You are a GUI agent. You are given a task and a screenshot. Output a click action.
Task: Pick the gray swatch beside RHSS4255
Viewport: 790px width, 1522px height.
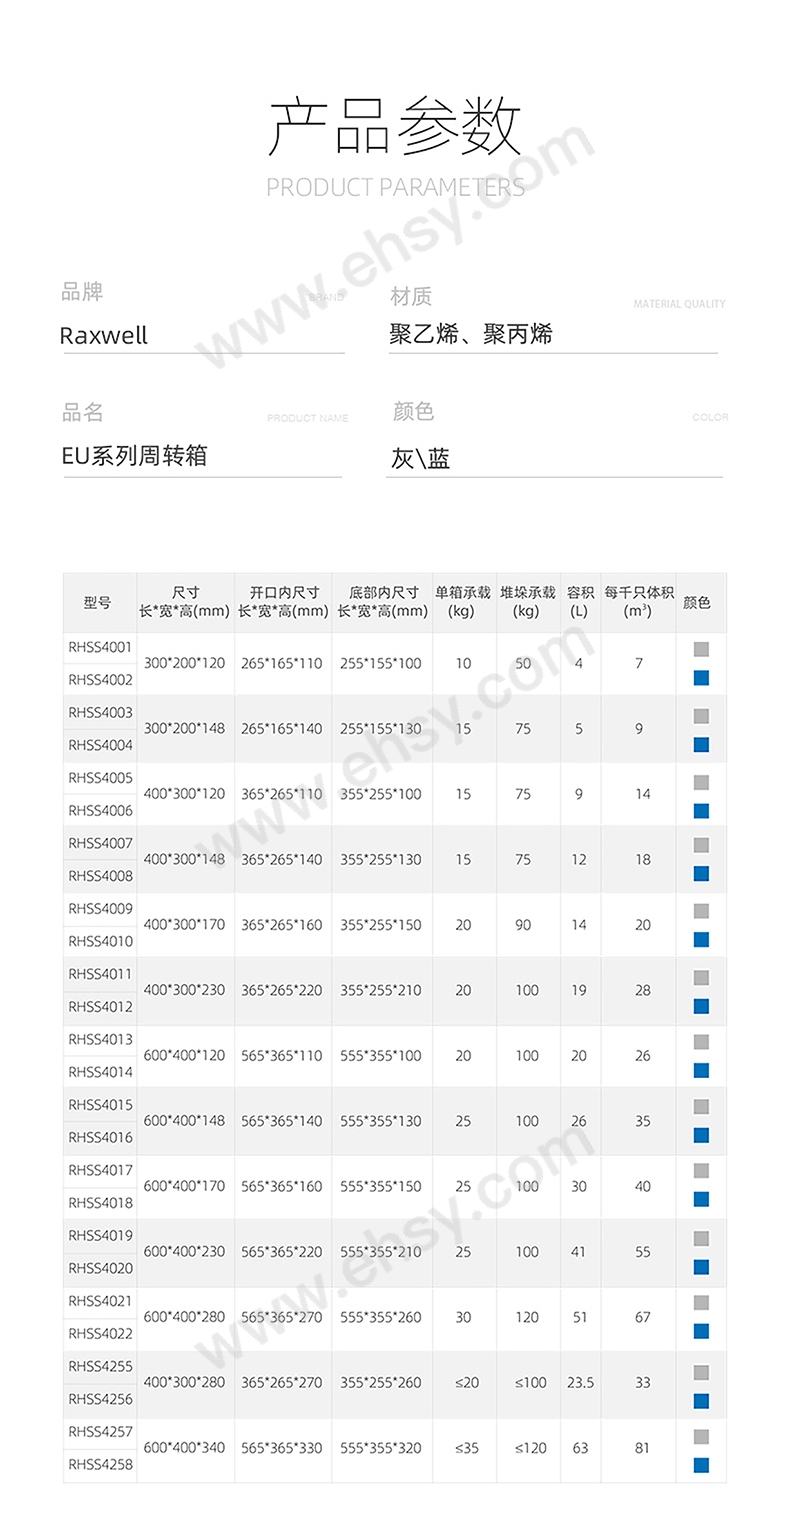click(x=701, y=1372)
